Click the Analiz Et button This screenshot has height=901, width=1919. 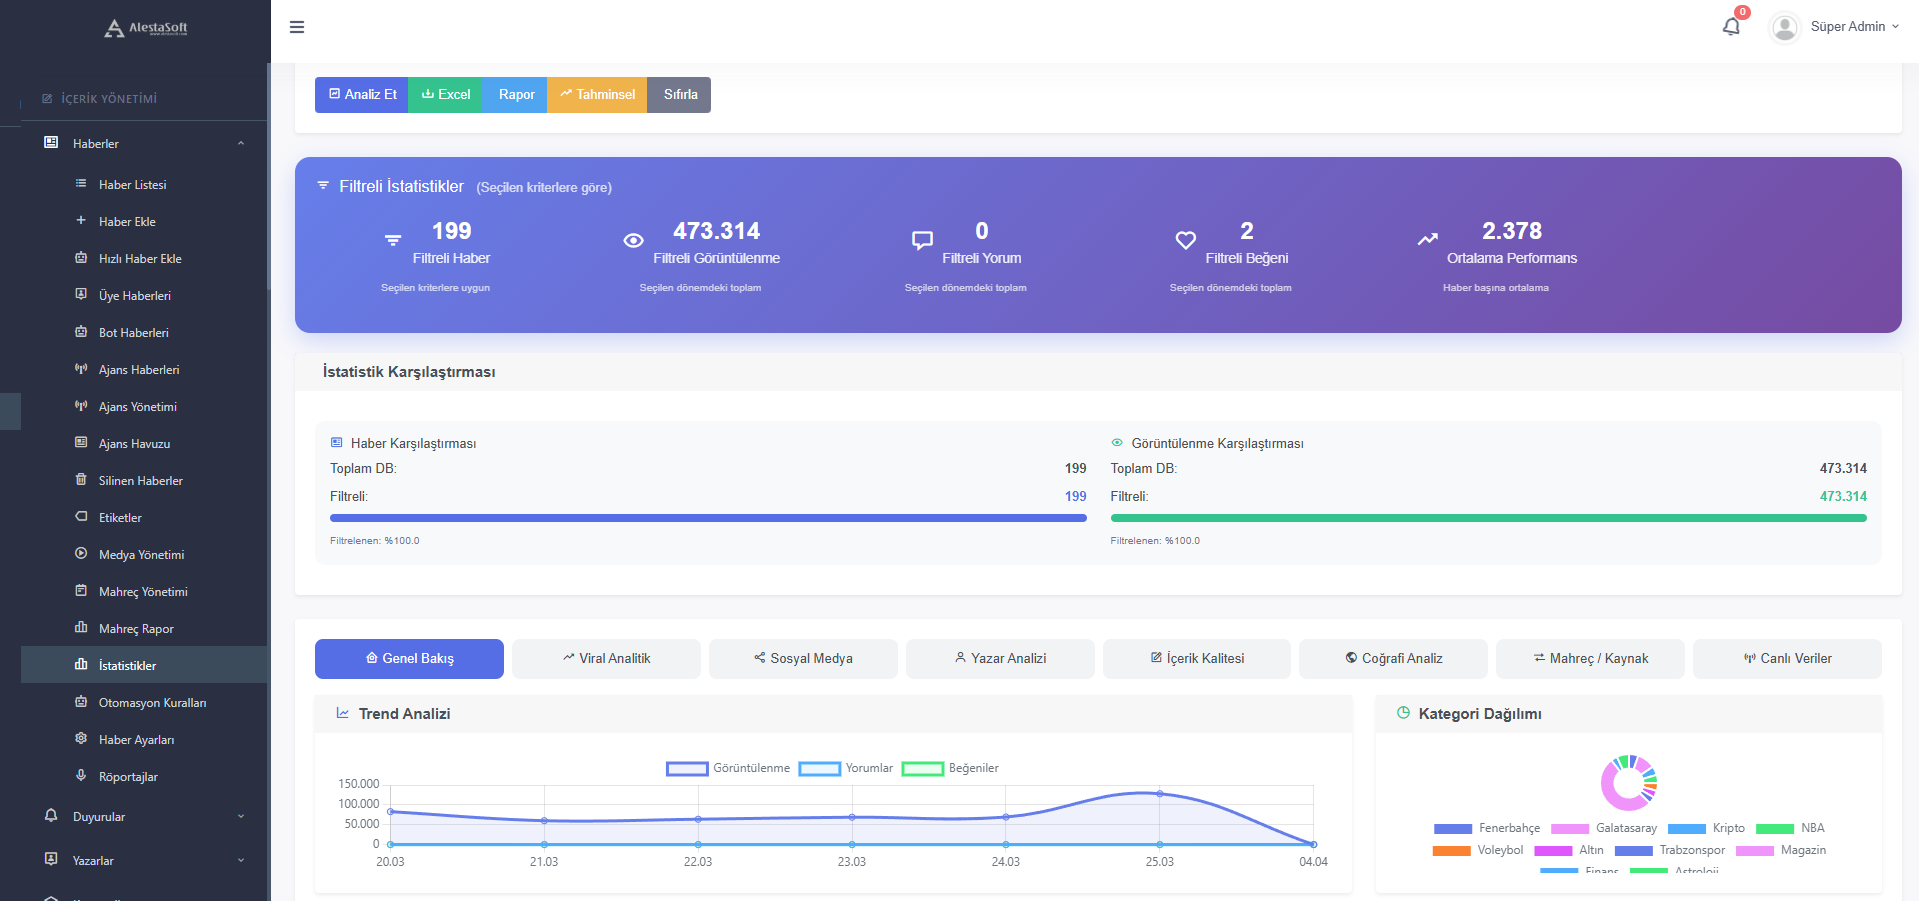pos(361,94)
